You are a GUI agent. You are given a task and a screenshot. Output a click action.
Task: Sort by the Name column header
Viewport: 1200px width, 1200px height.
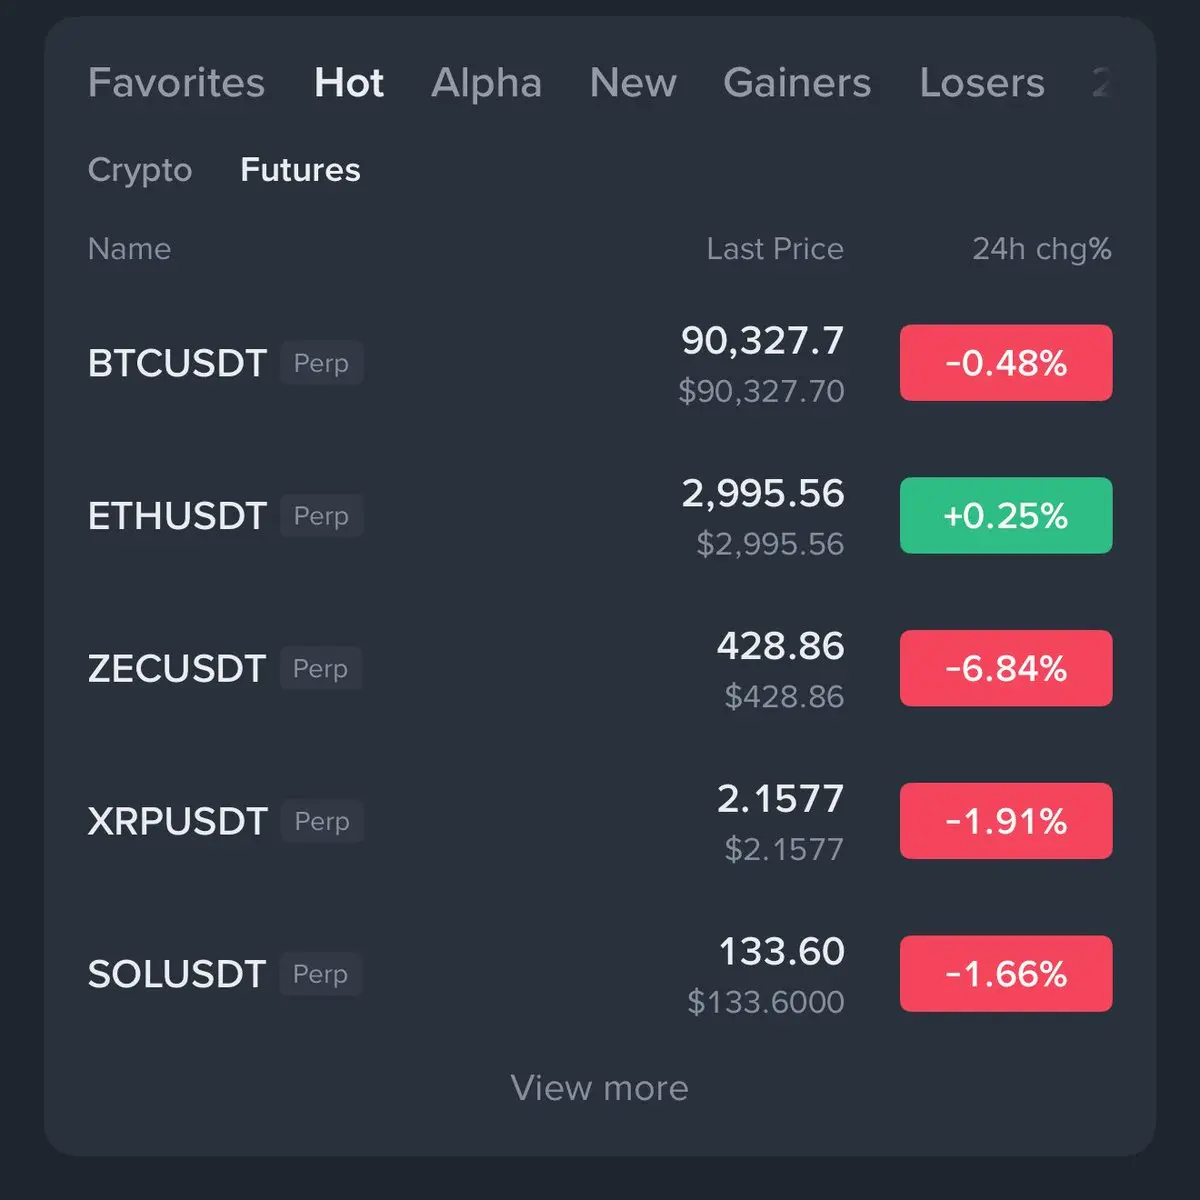click(x=129, y=249)
